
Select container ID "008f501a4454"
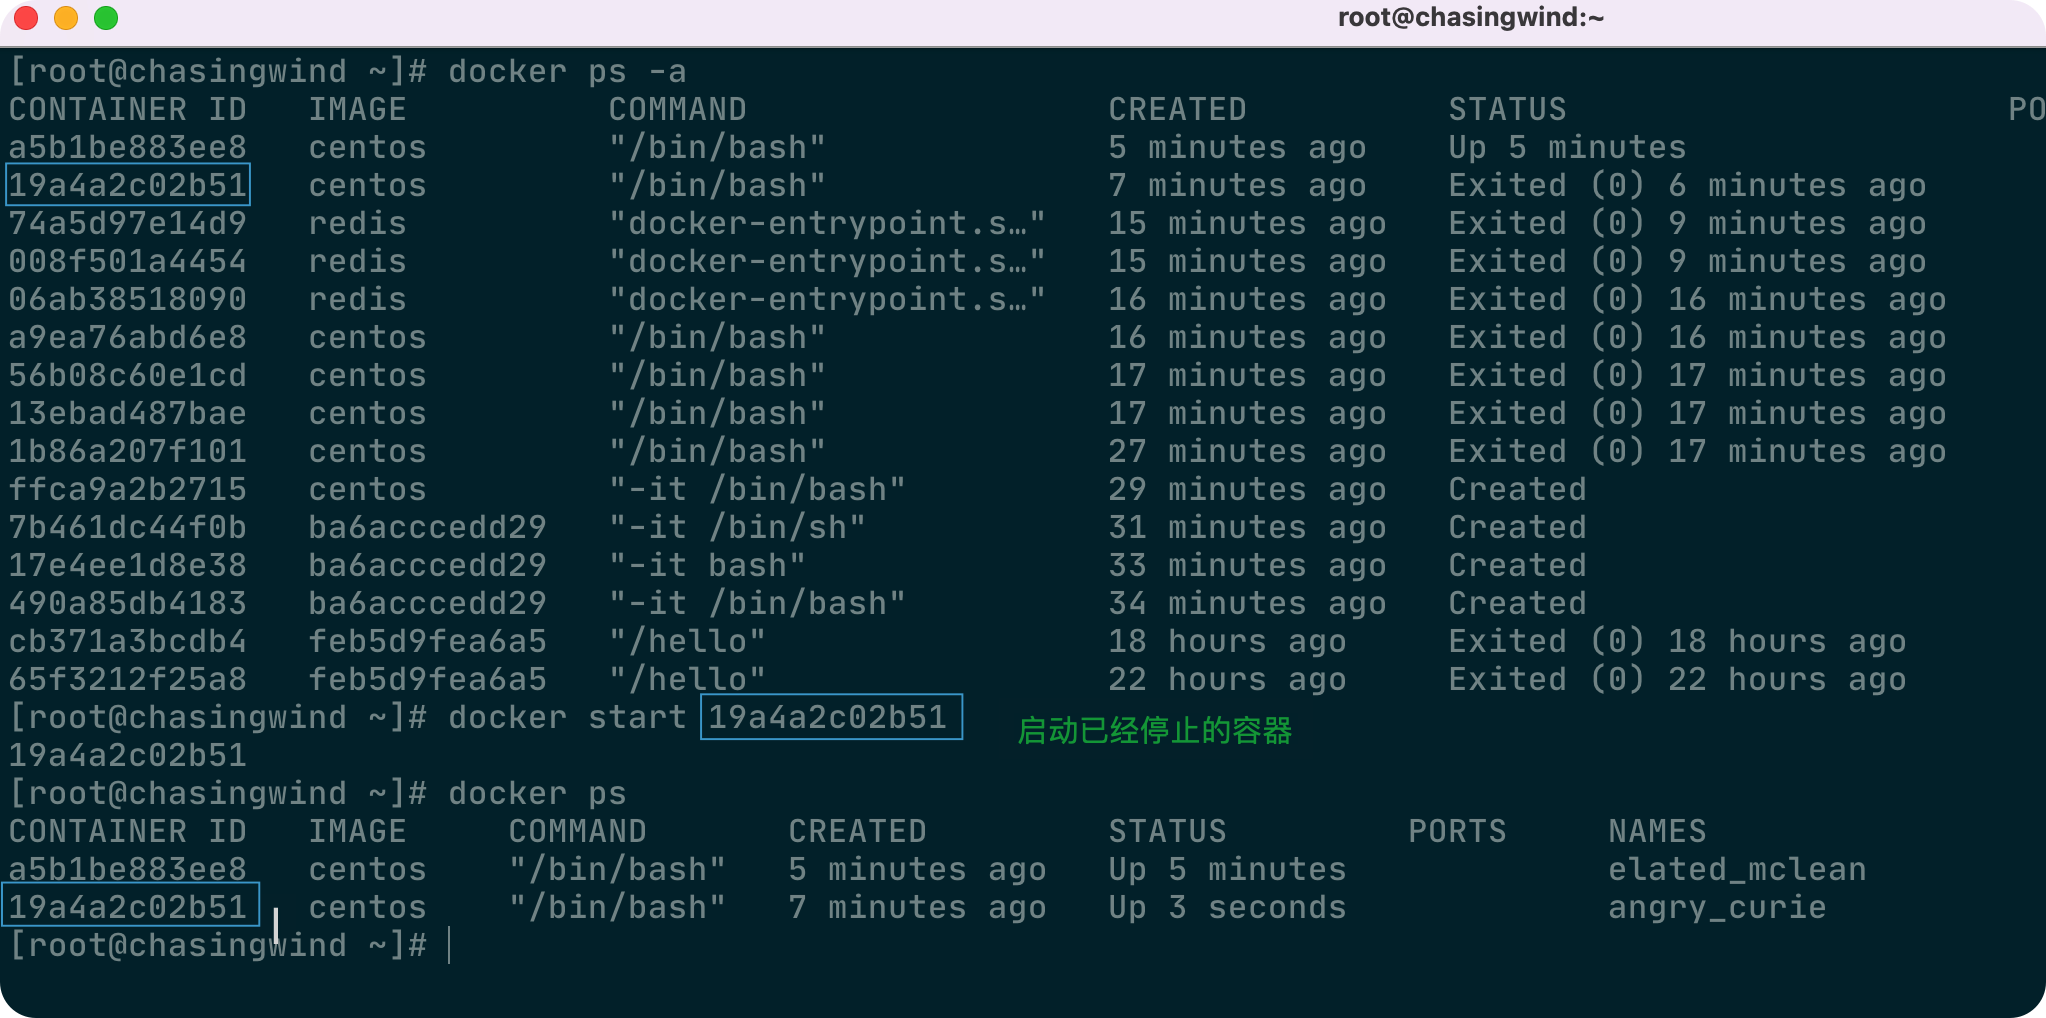[x=128, y=261]
